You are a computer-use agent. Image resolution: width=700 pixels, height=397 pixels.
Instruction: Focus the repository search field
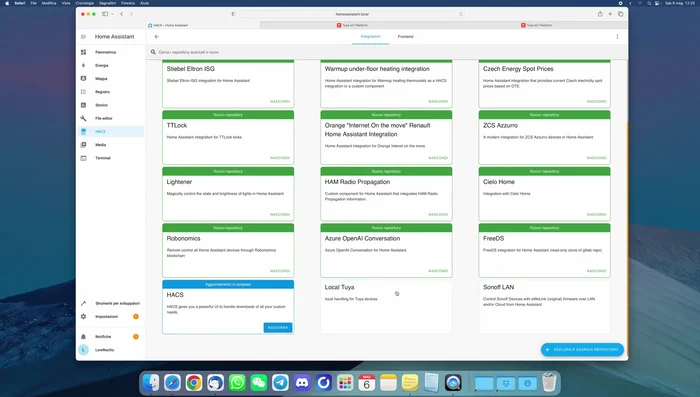(x=386, y=52)
